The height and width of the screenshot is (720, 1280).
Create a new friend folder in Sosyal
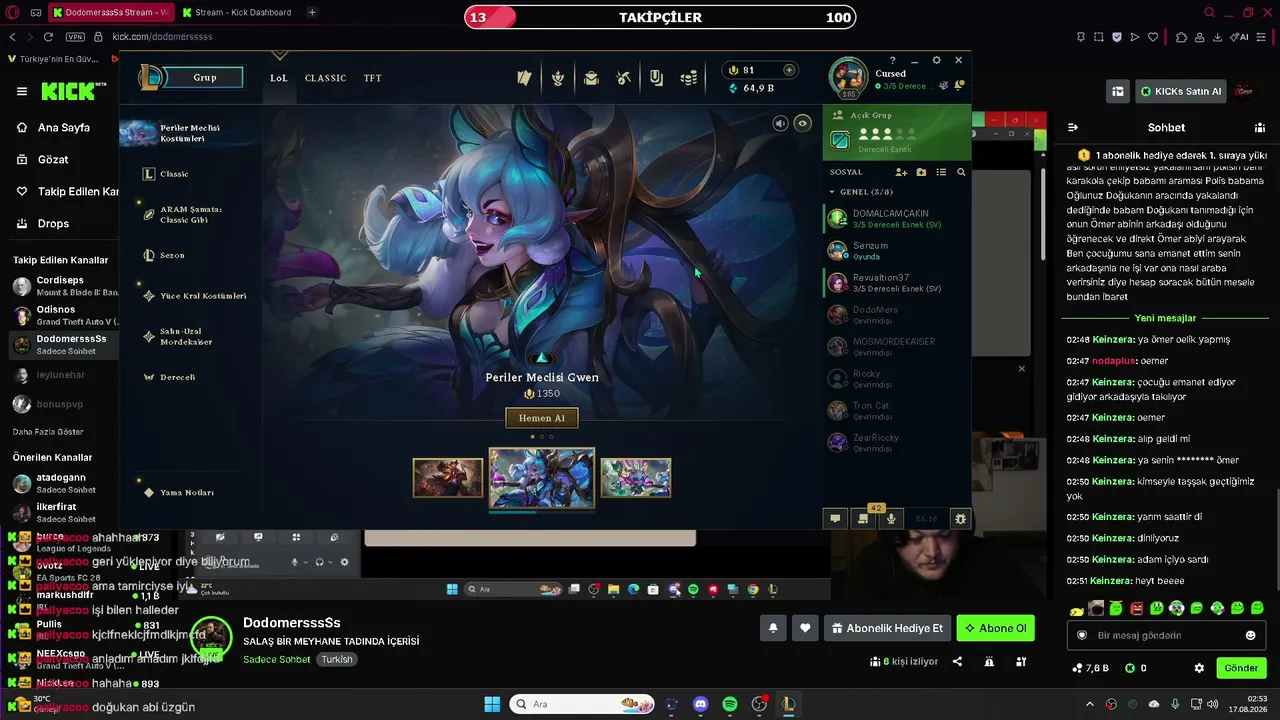[921, 172]
